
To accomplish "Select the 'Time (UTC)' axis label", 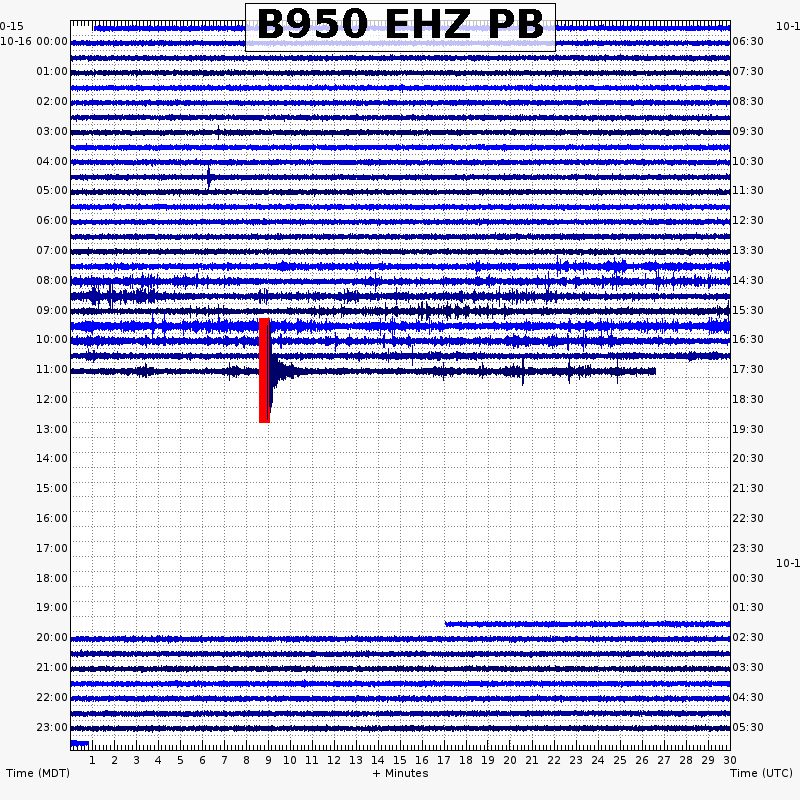I will click(761, 773).
